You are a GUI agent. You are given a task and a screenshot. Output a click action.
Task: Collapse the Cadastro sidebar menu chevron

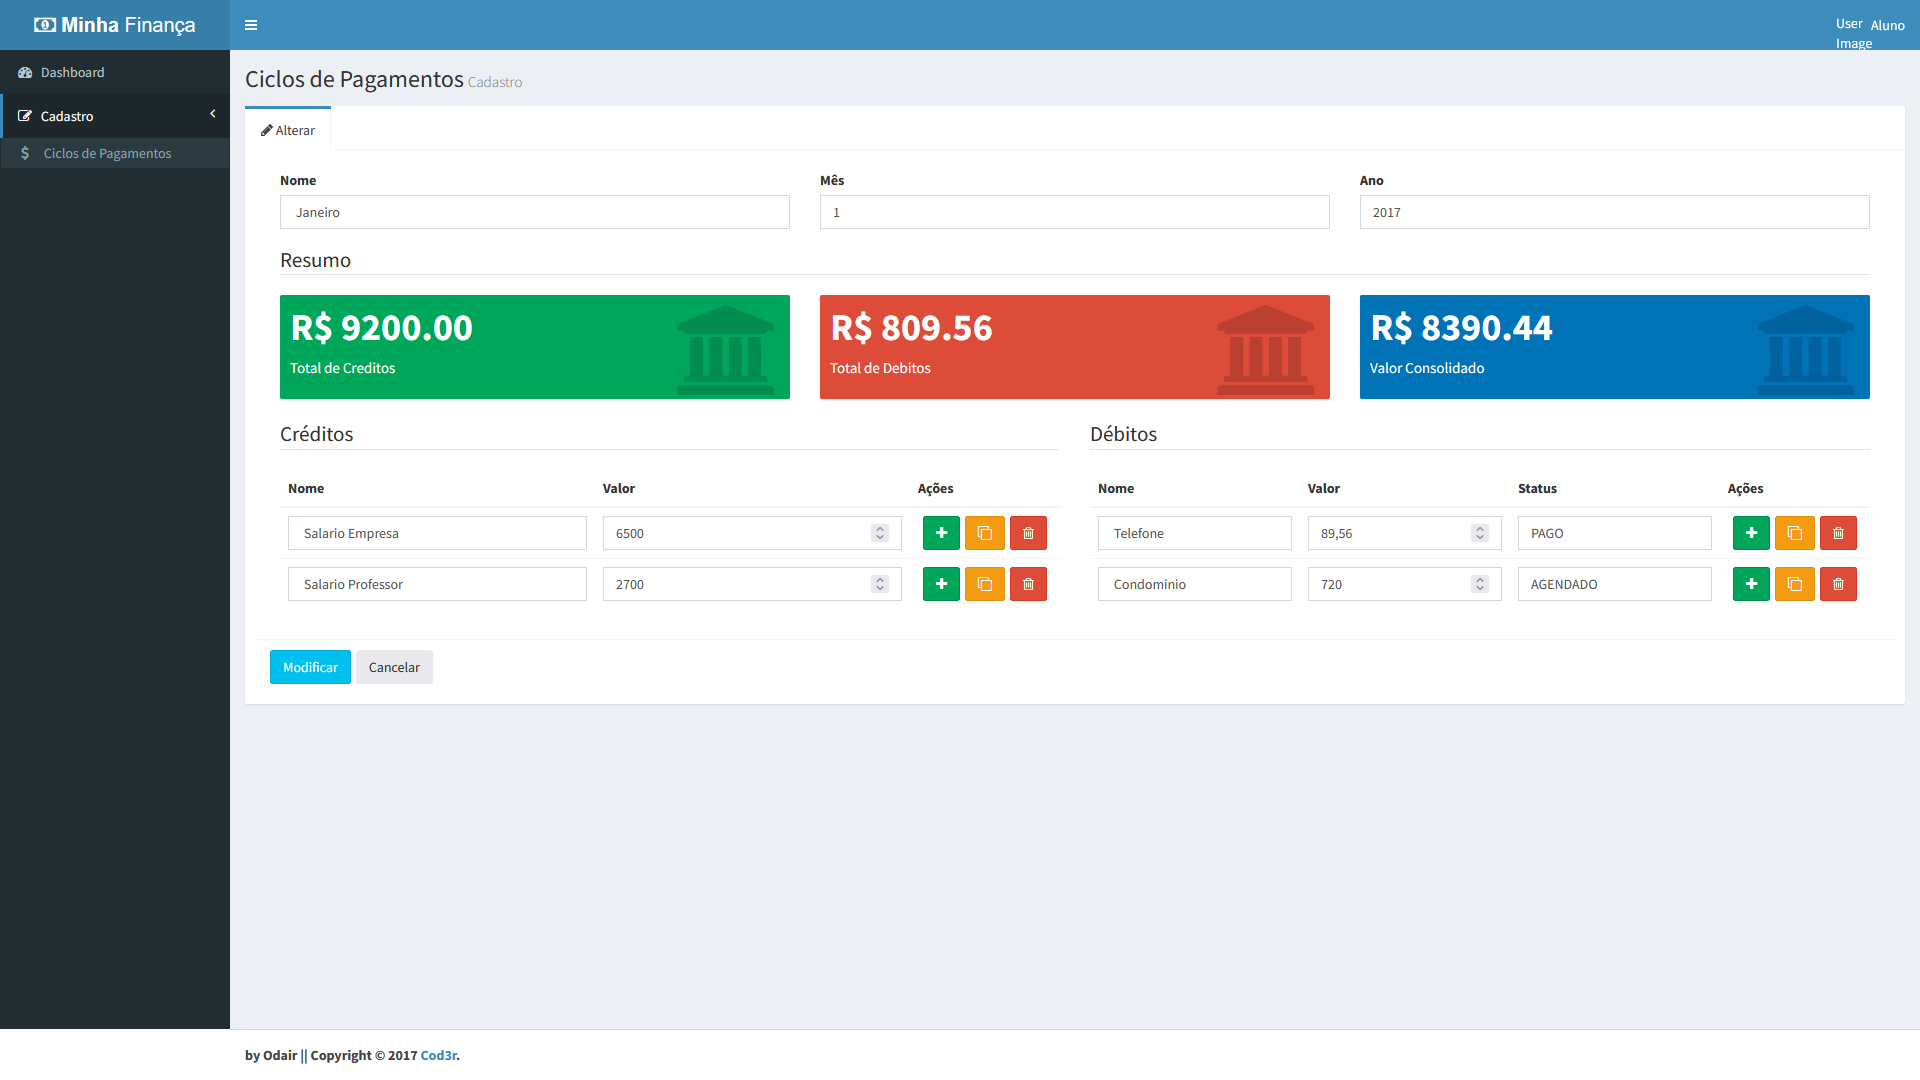click(213, 115)
